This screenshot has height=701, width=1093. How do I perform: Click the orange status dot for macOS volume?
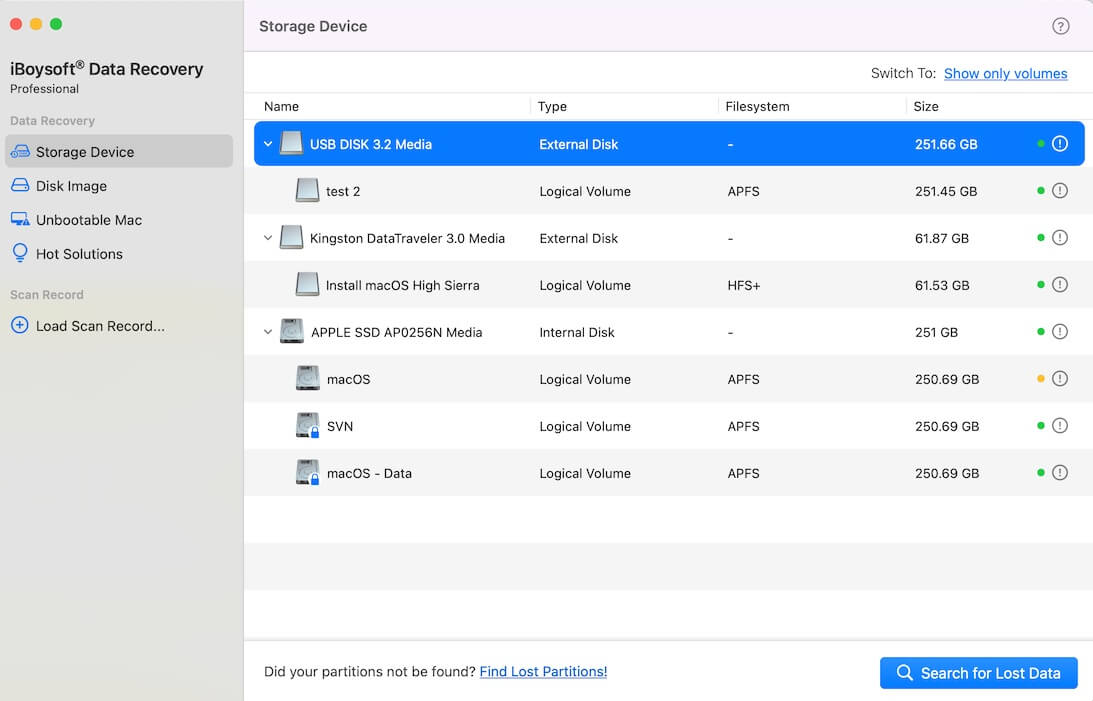click(x=1041, y=378)
